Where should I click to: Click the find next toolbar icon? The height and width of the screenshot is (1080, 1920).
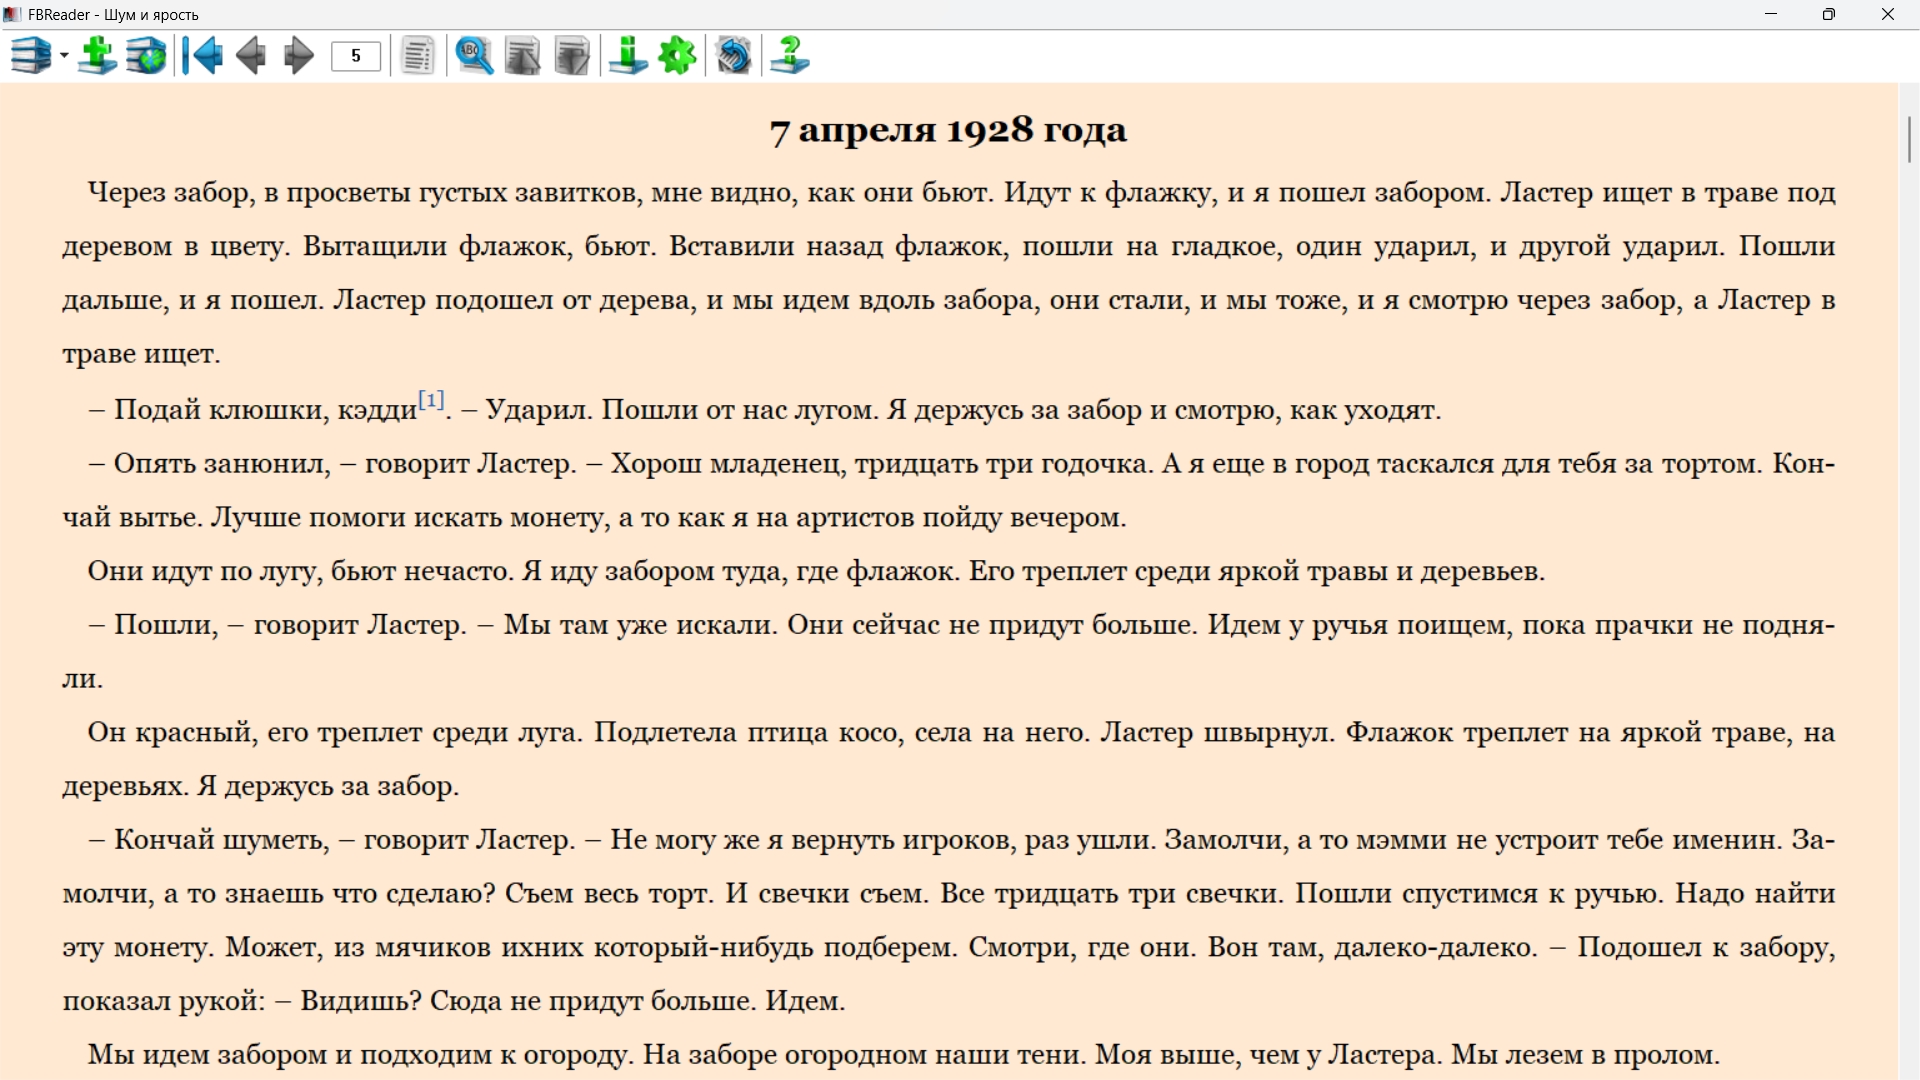[572, 56]
